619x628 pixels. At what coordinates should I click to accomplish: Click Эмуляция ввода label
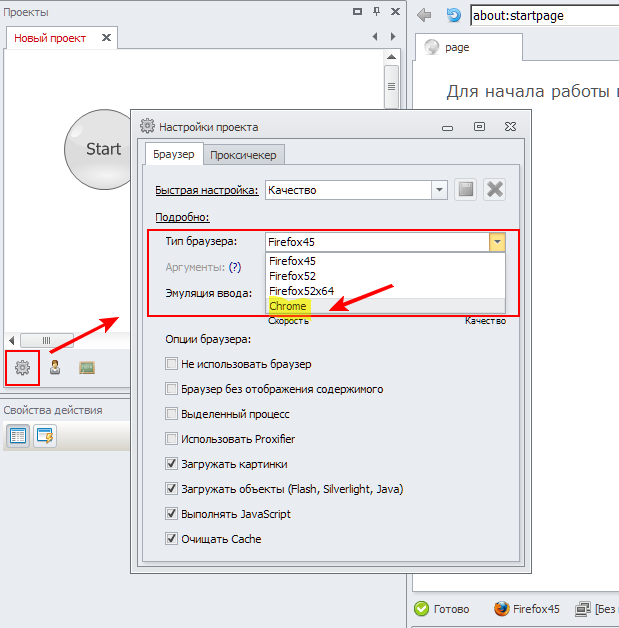click(209, 293)
